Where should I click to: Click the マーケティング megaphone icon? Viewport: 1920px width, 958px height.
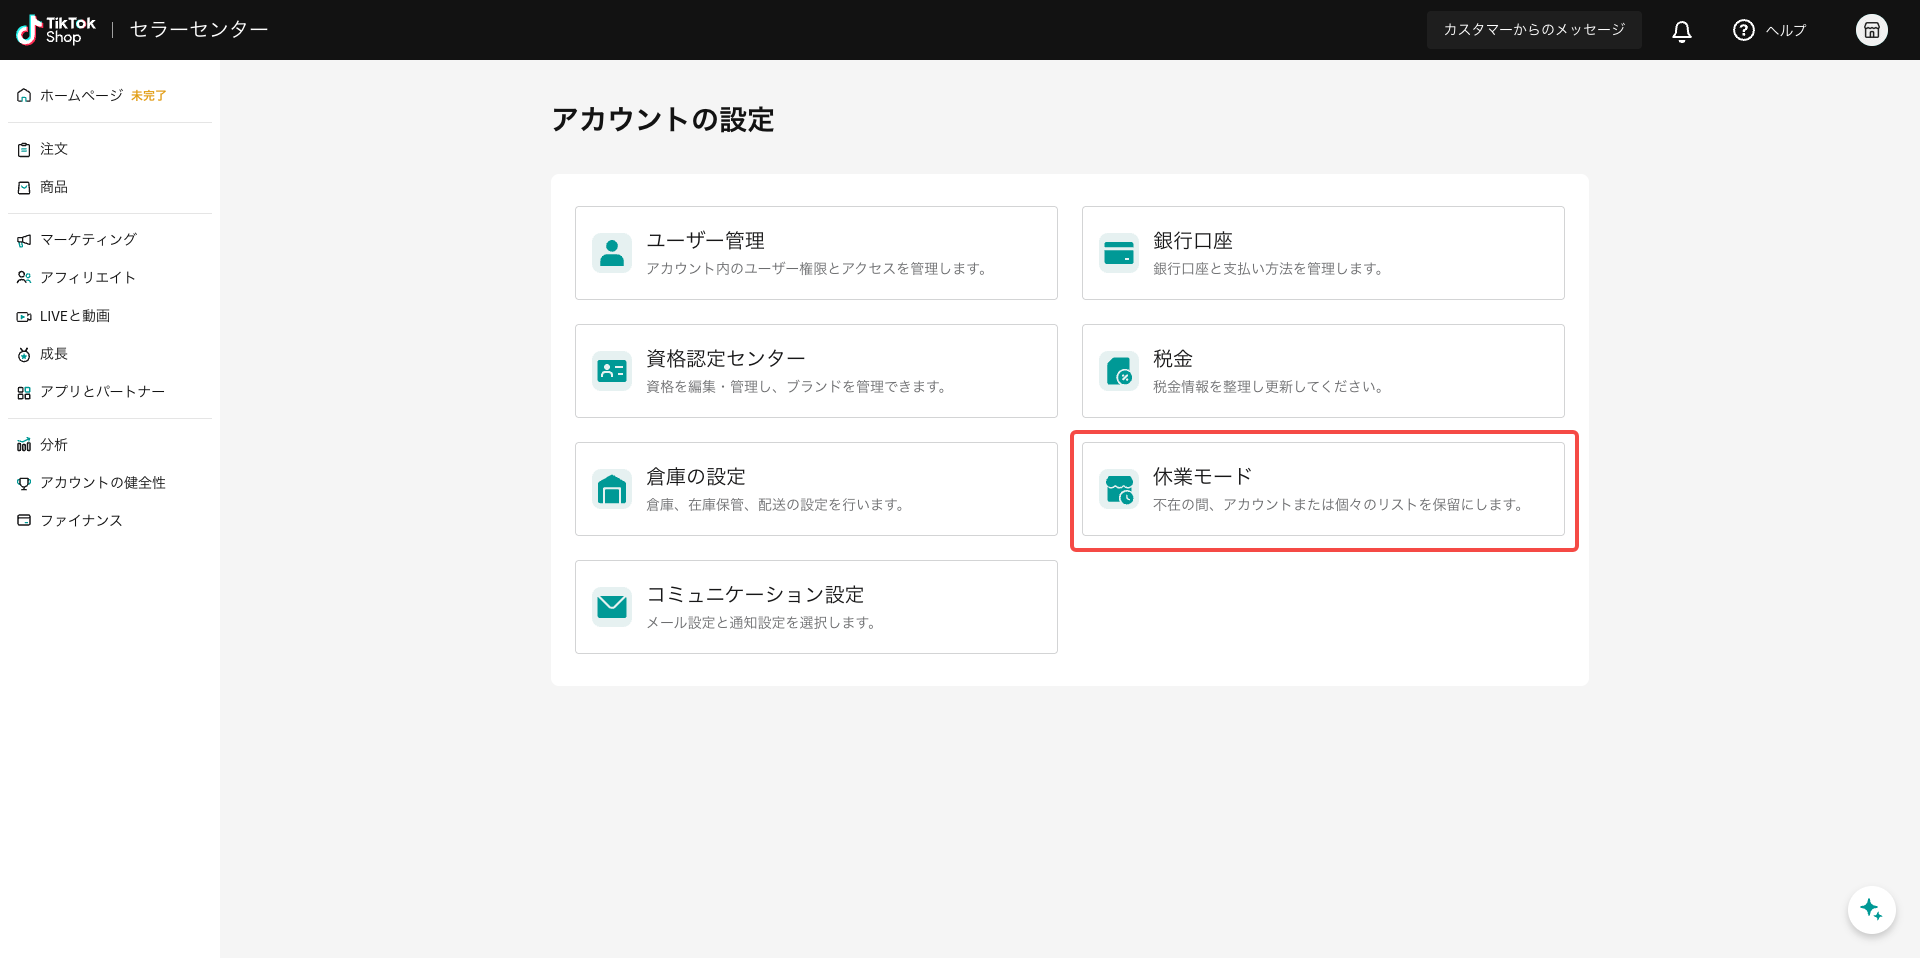24,240
